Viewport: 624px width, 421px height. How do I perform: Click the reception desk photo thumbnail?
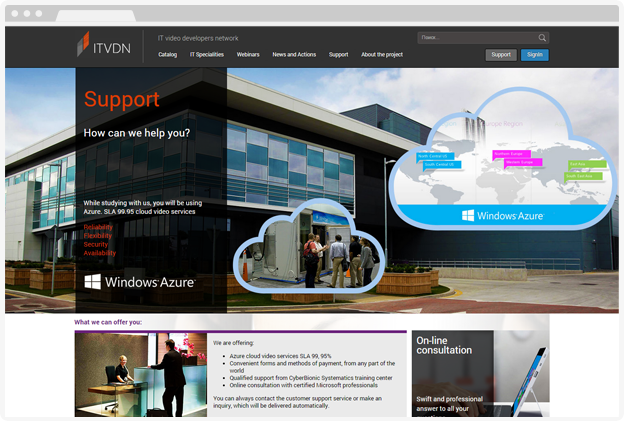(141, 374)
